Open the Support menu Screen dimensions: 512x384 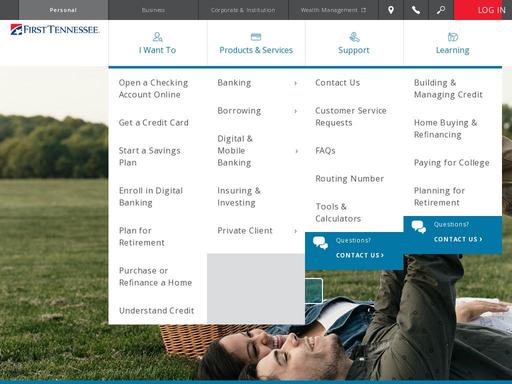[x=354, y=43]
